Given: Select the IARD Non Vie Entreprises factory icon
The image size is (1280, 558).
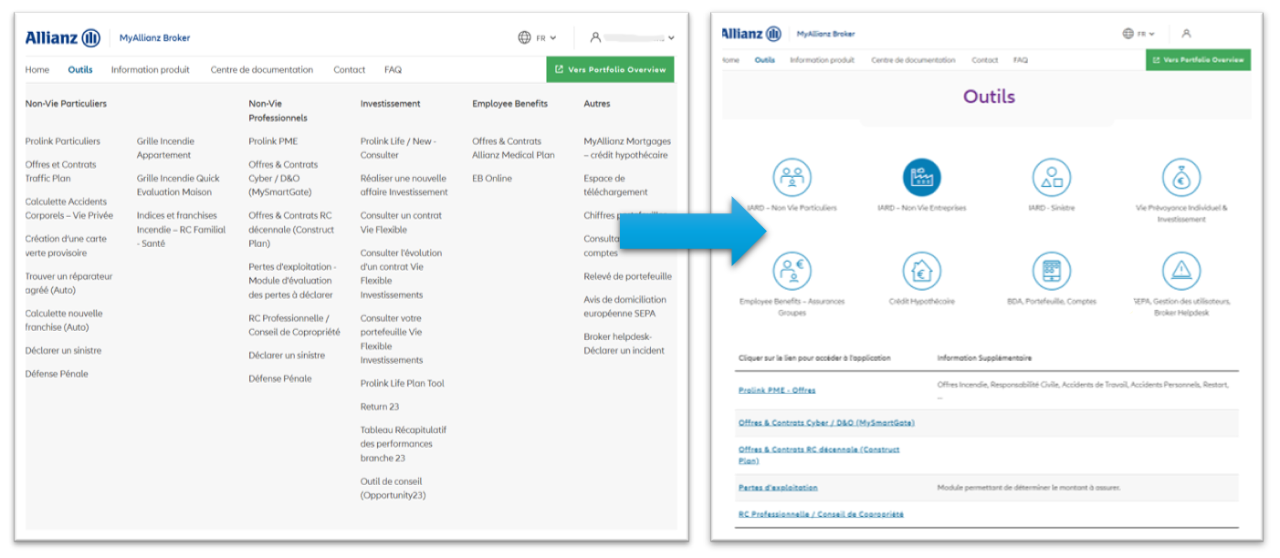Looking at the screenshot, I should [x=921, y=177].
